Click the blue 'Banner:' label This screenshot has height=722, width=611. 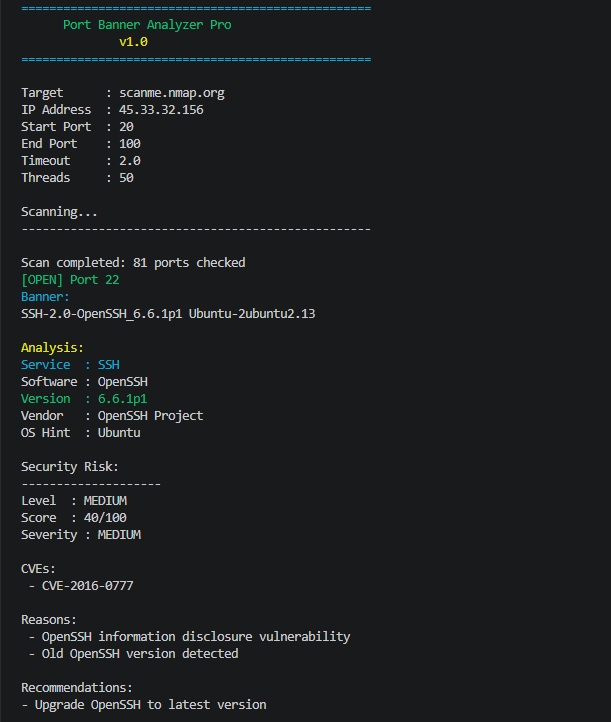tap(45, 297)
